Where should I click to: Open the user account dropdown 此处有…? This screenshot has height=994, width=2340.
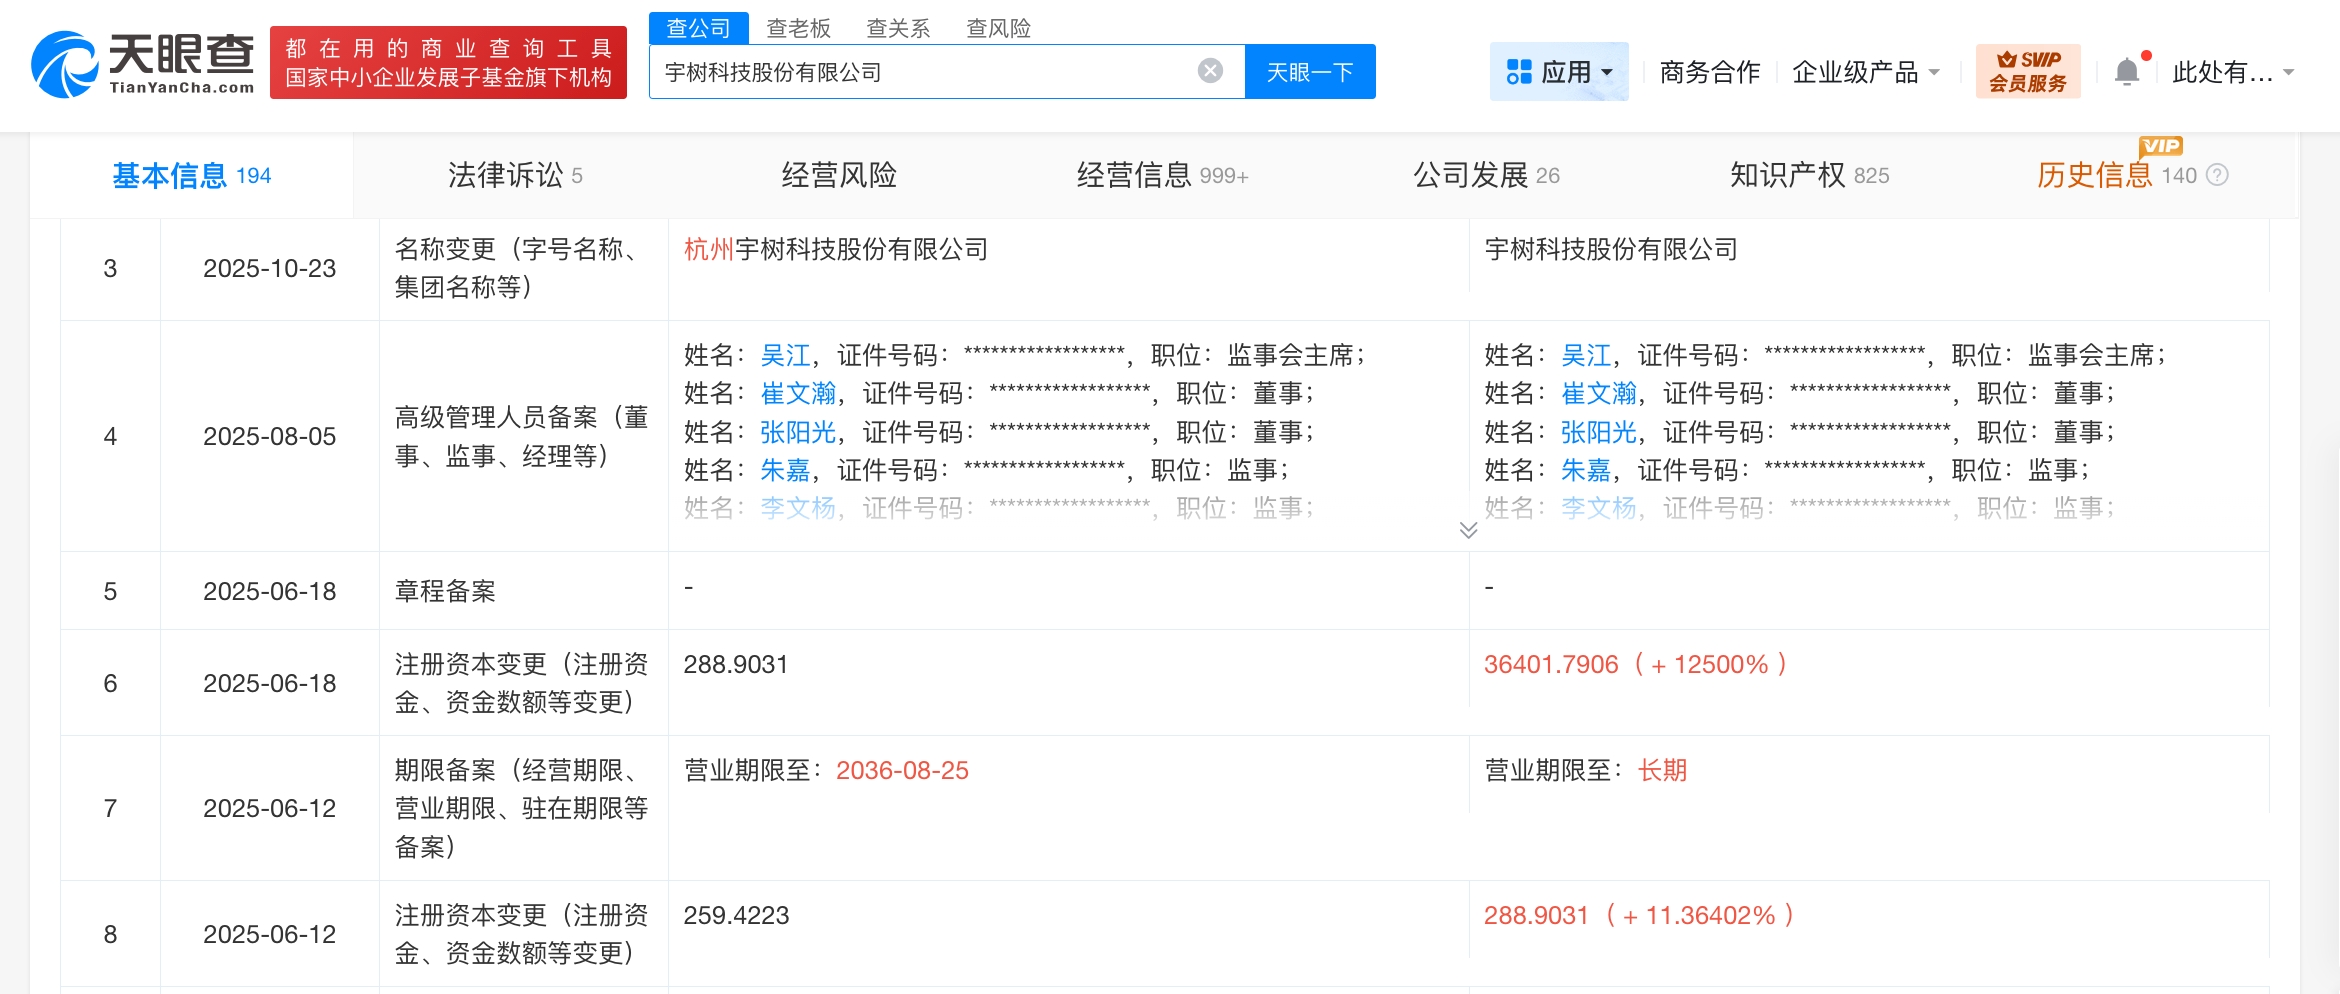point(2233,72)
